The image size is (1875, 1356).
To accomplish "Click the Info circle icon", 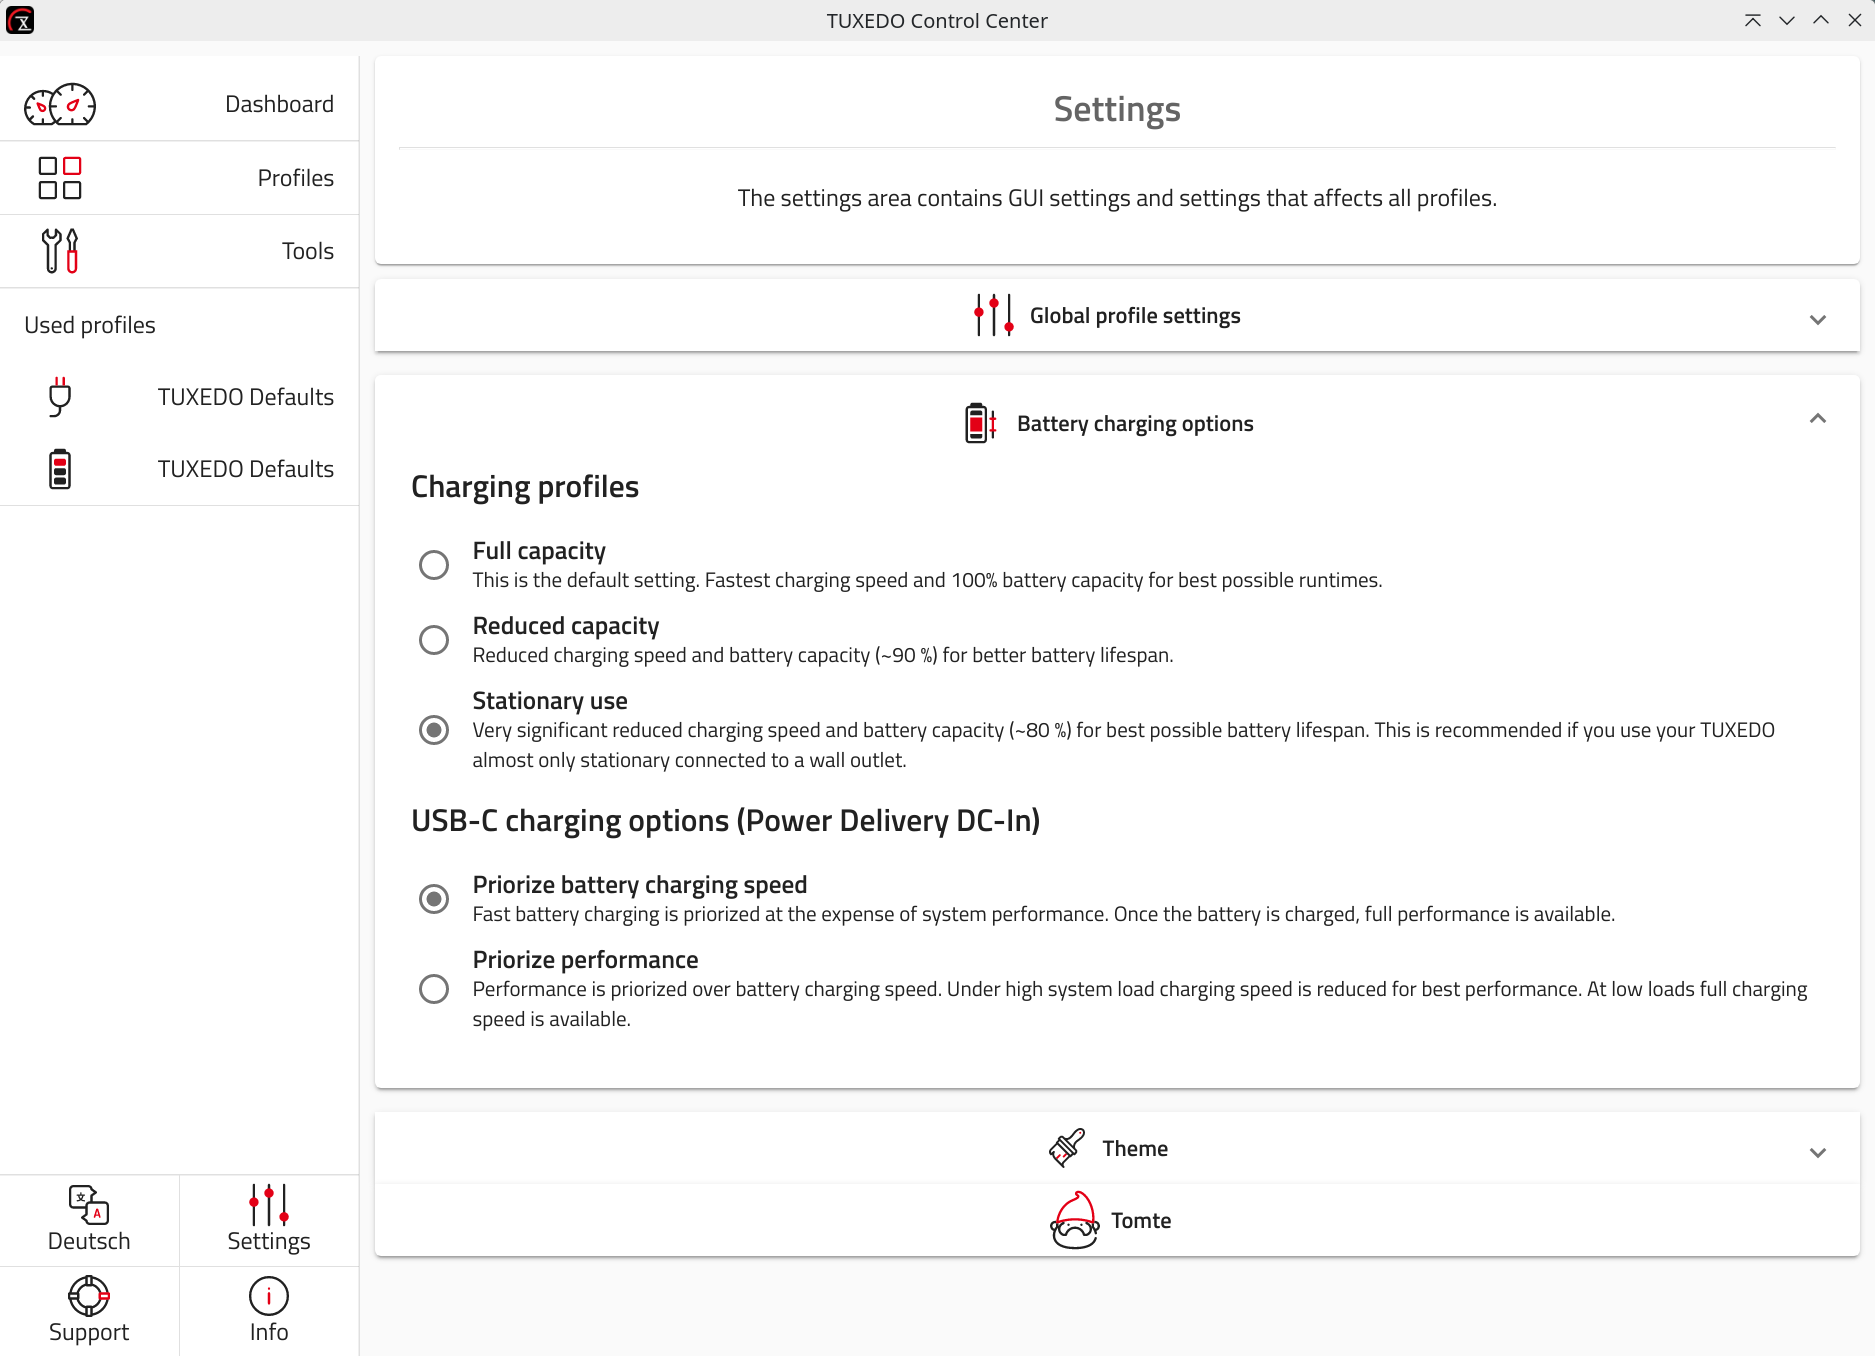I will [x=269, y=1296].
